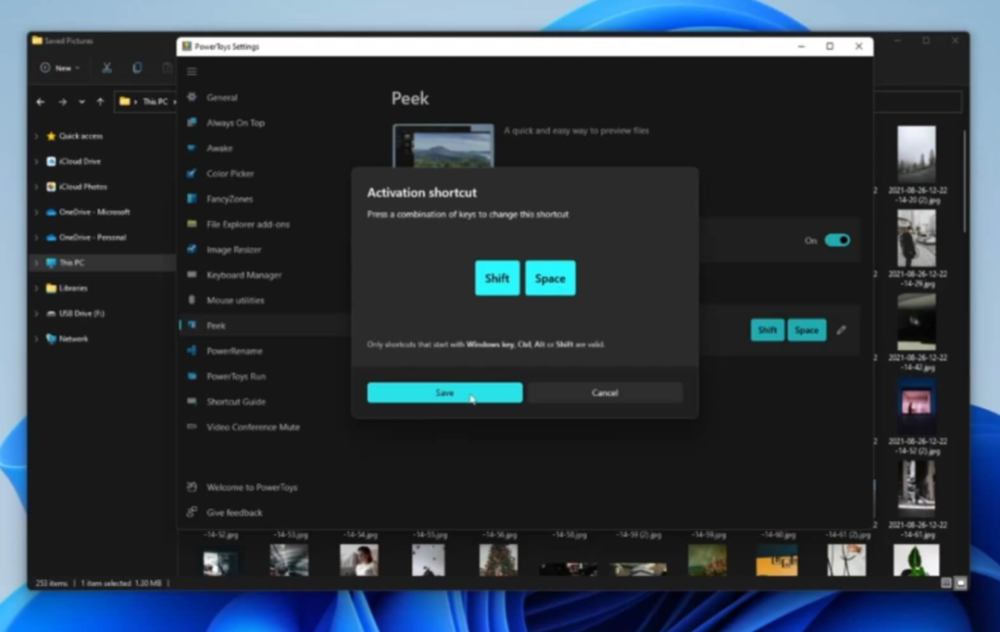The image size is (1000, 632).
Task: Switch File Explorer to large thumbnails view icon
Action: 960,583
